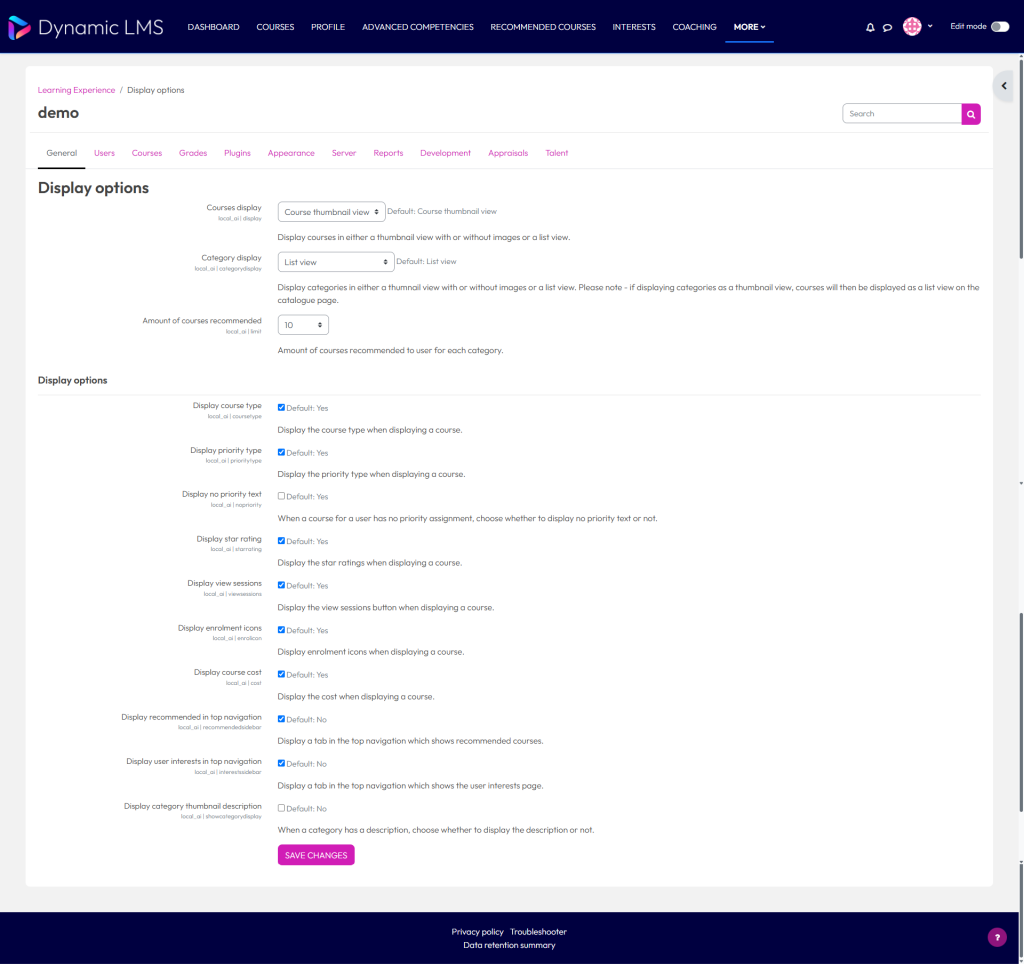
Task: Uncheck Display priority type checkbox
Action: [x=281, y=452]
